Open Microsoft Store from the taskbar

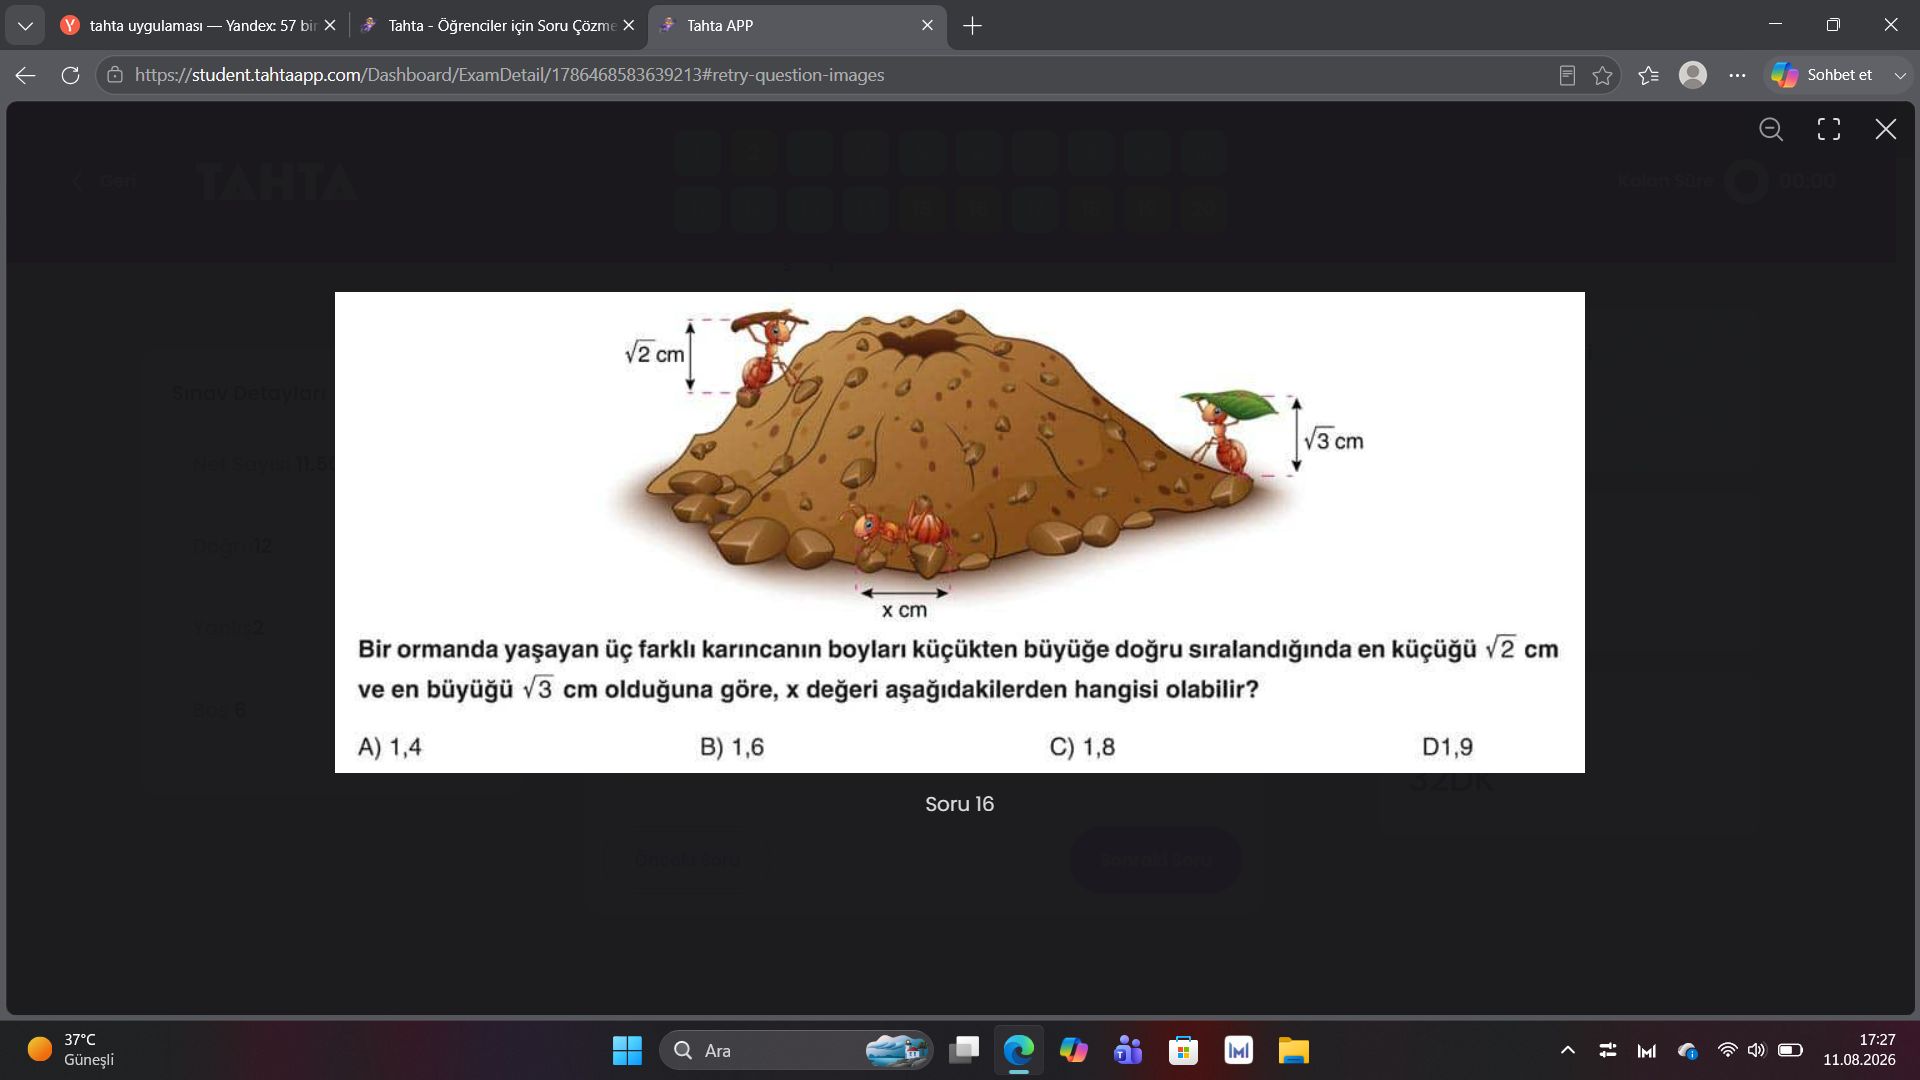pyautogui.click(x=1184, y=1050)
